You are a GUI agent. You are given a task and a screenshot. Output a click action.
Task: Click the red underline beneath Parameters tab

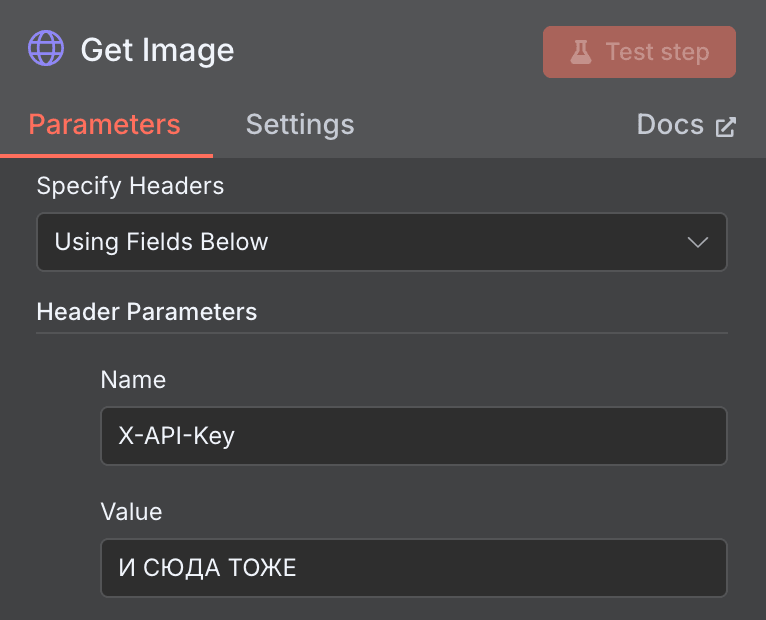[x=106, y=156]
